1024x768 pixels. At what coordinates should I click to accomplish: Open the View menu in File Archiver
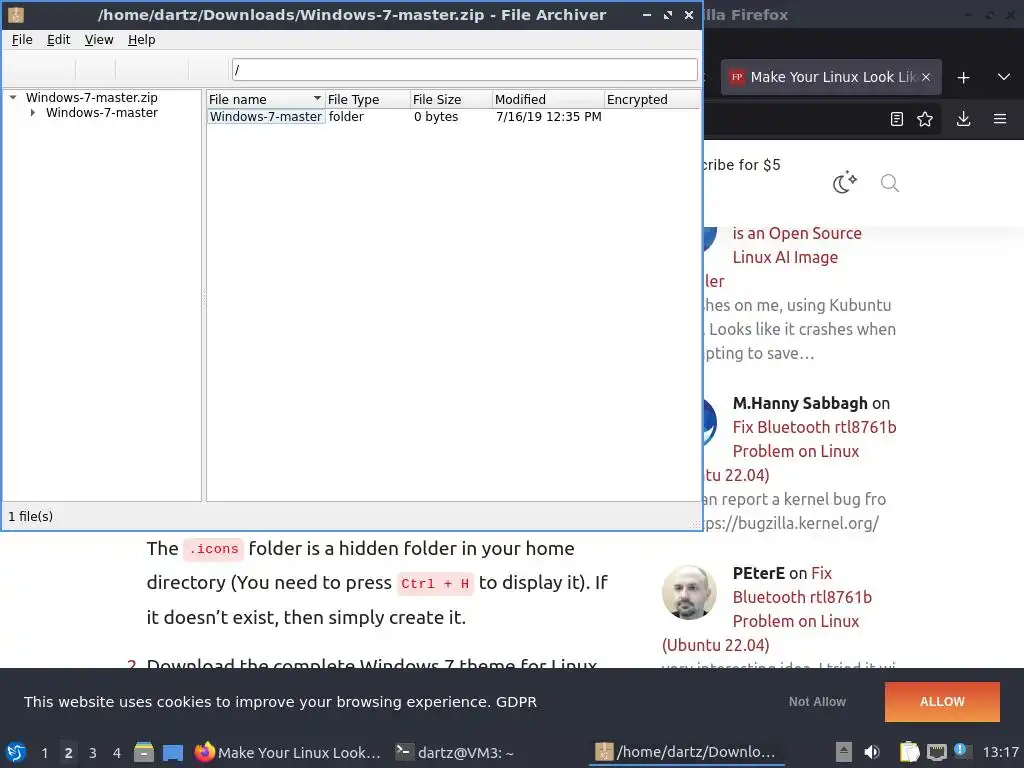(99, 40)
